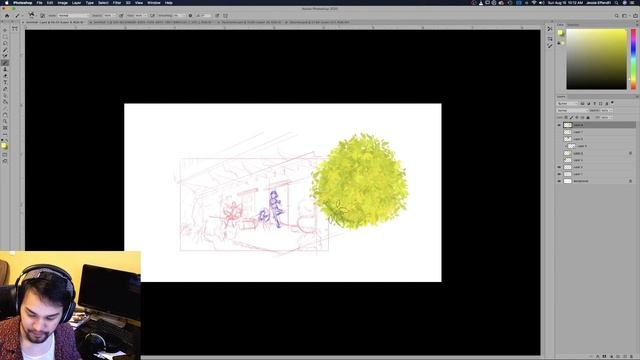Enable airbrush-style build-up icon

(x=152, y=16)
